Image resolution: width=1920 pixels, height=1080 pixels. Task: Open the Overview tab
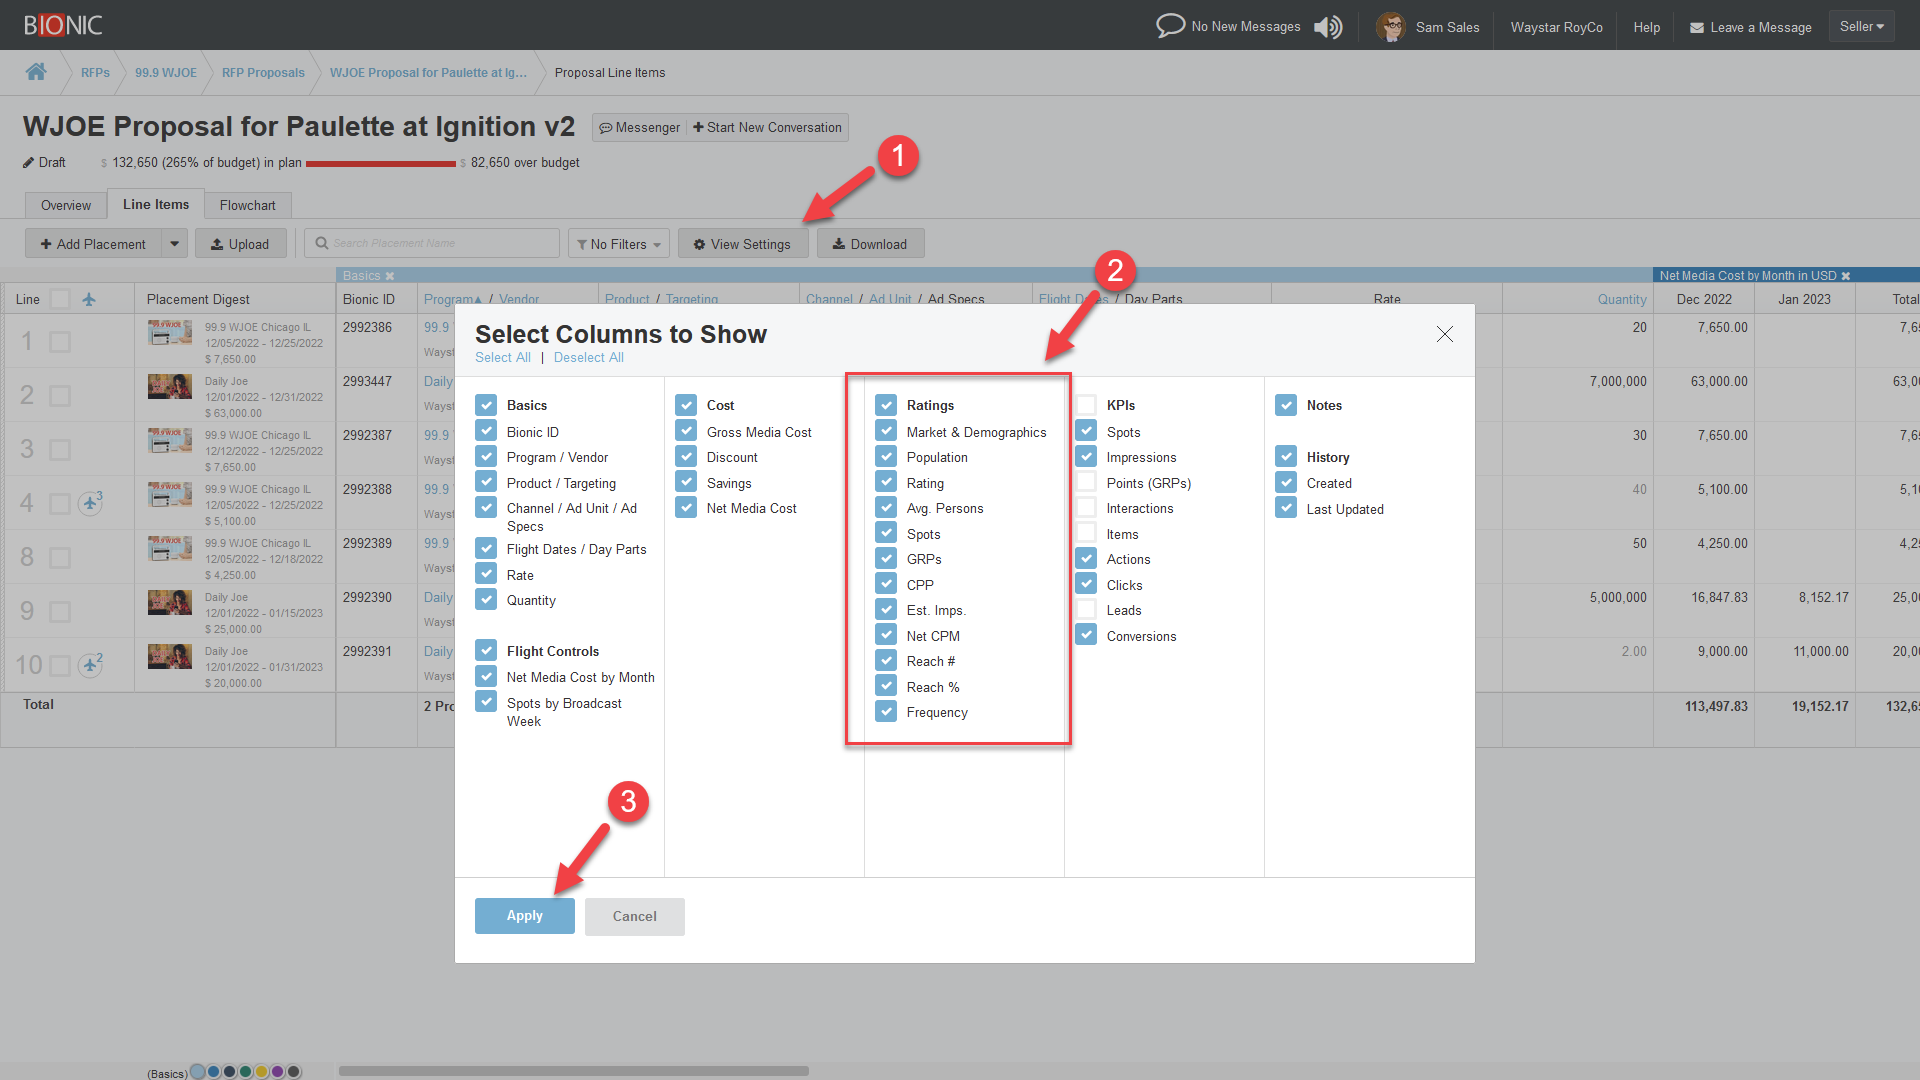66,205
